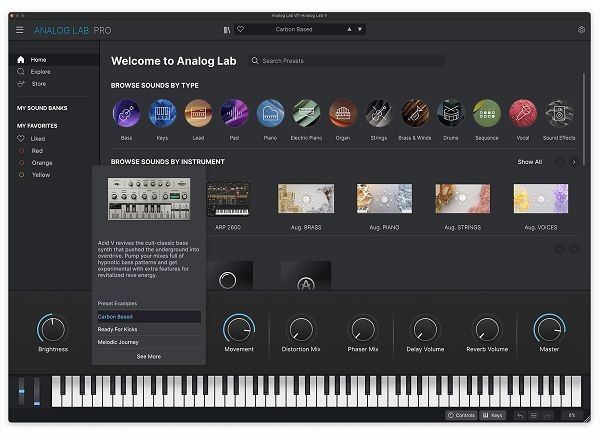600x439 pixels.
Task: Select the Bass sound type icon
Action: click(x=126, y=113)
